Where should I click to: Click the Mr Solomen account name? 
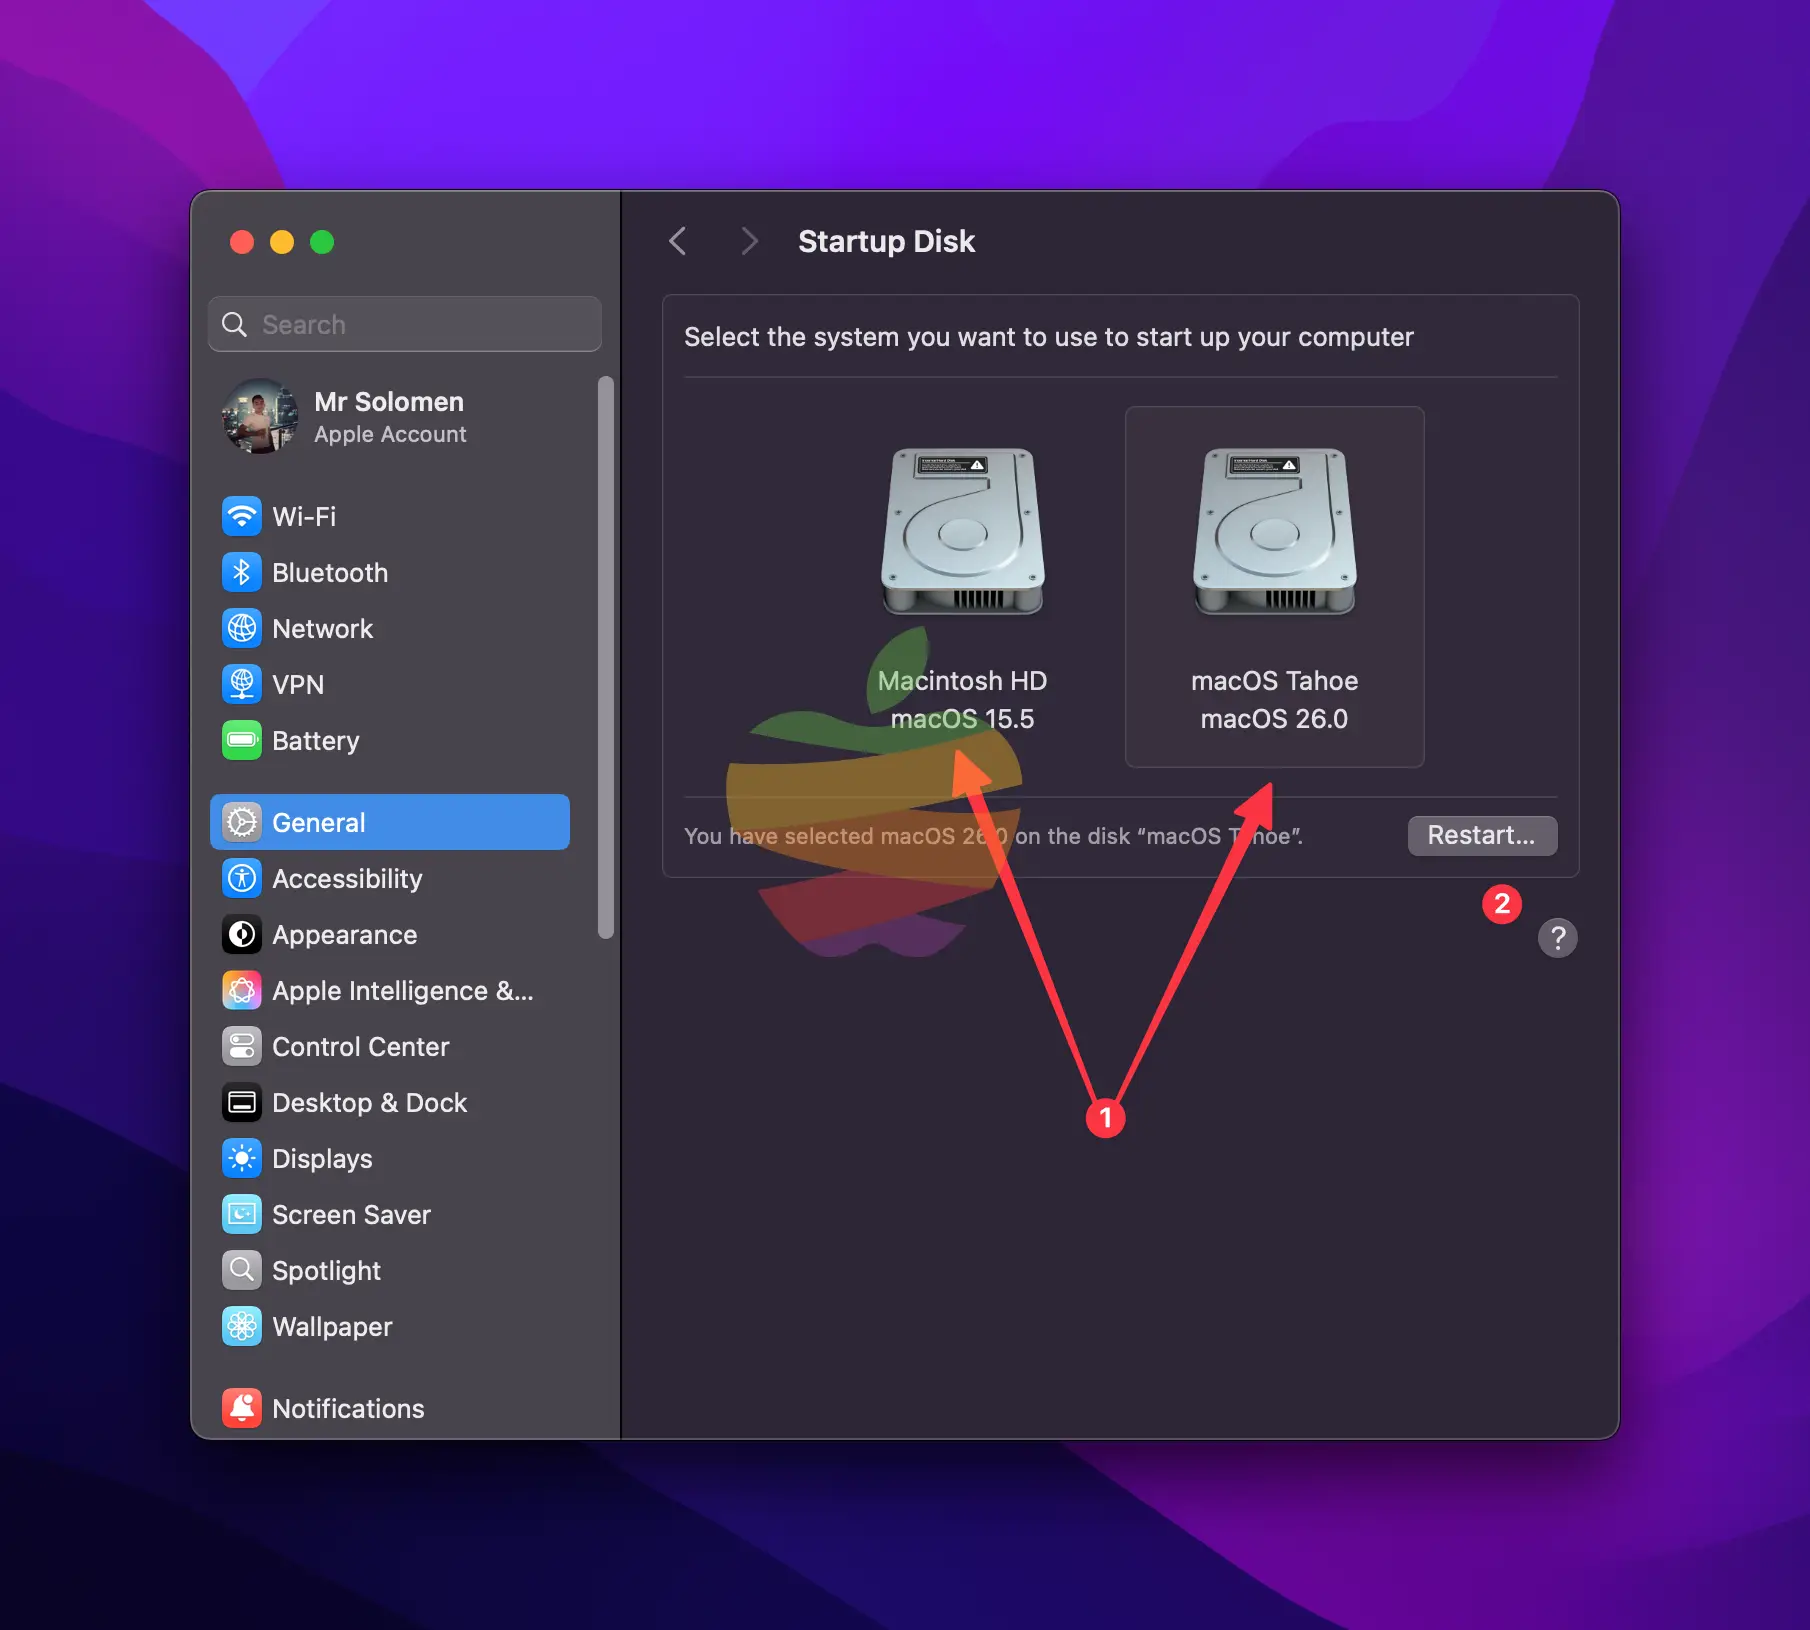tap(389, 402)
